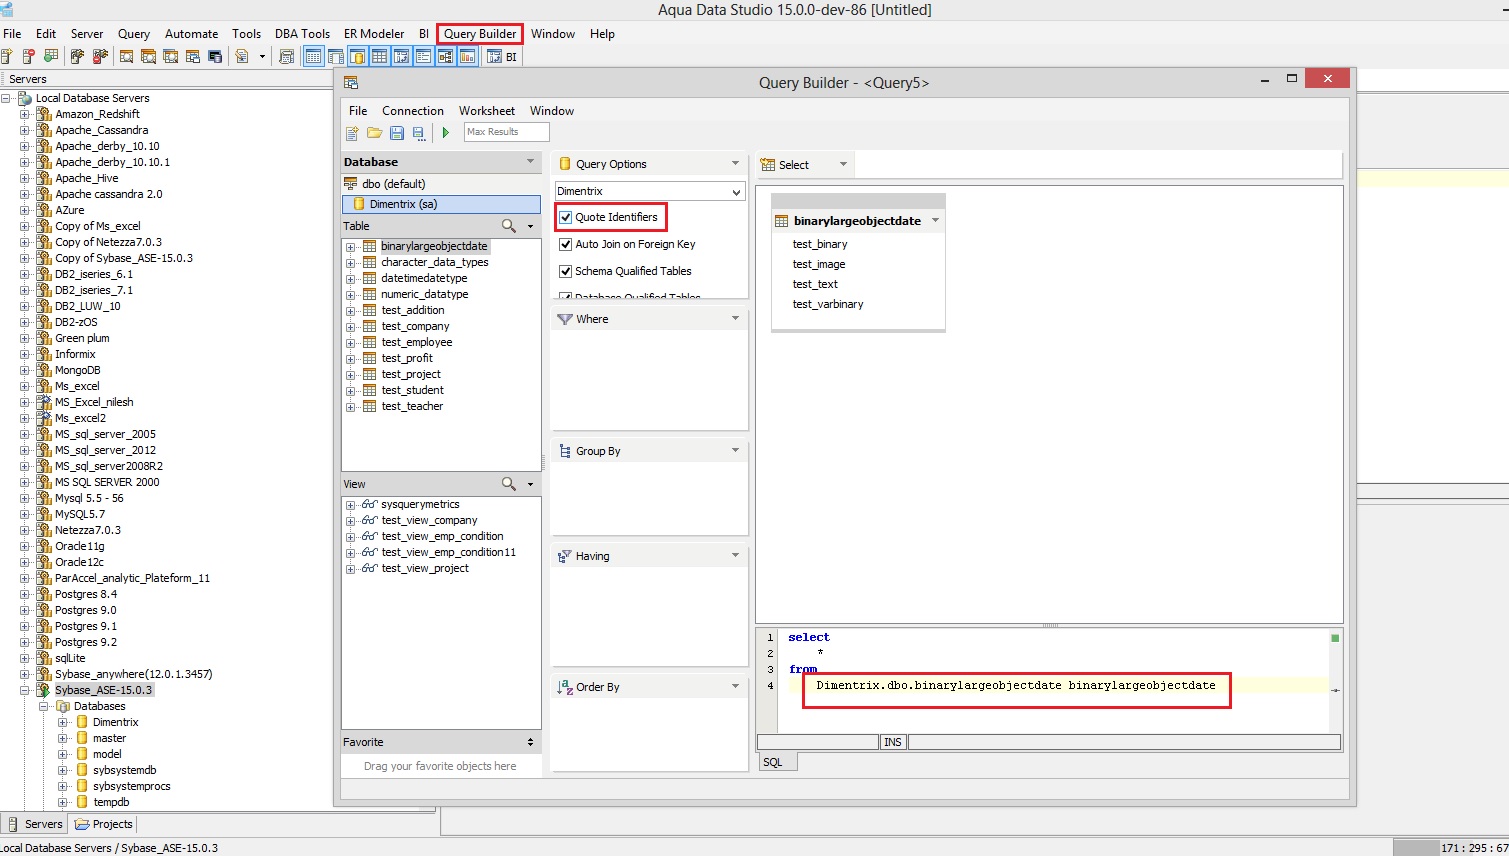Click the INS indicator in the editor status bar
This screenshot has width=1509, height=856.
point(893,742)
